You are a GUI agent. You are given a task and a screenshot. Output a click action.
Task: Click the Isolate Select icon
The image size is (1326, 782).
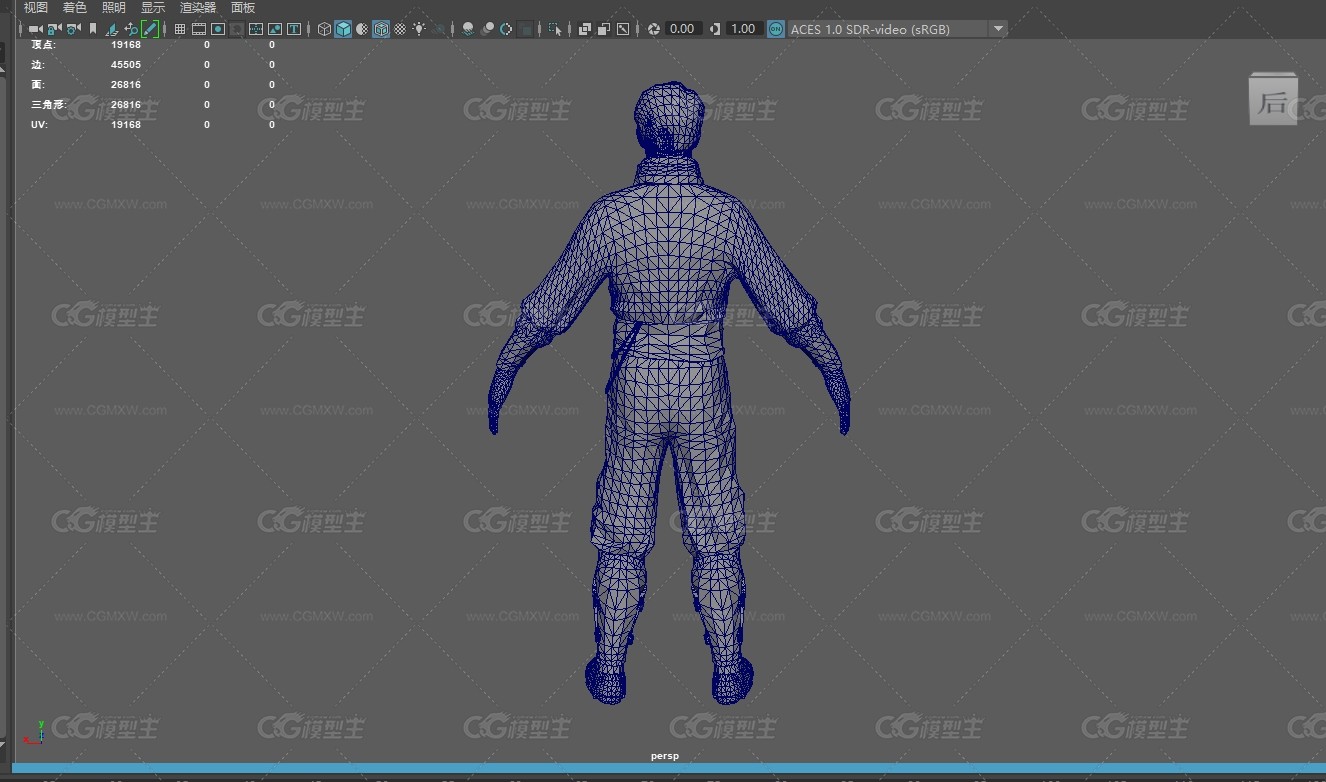pos(556,29)
